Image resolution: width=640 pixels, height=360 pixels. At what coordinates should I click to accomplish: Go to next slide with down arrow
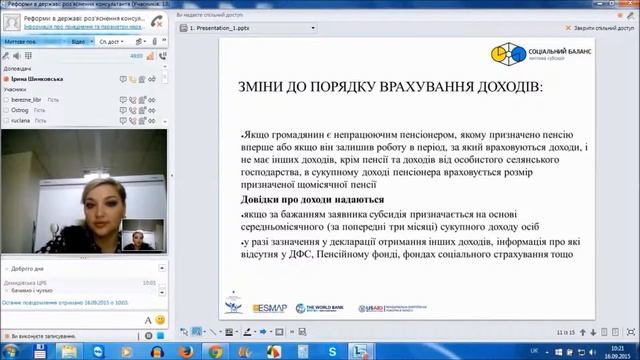tap(593, 333)
